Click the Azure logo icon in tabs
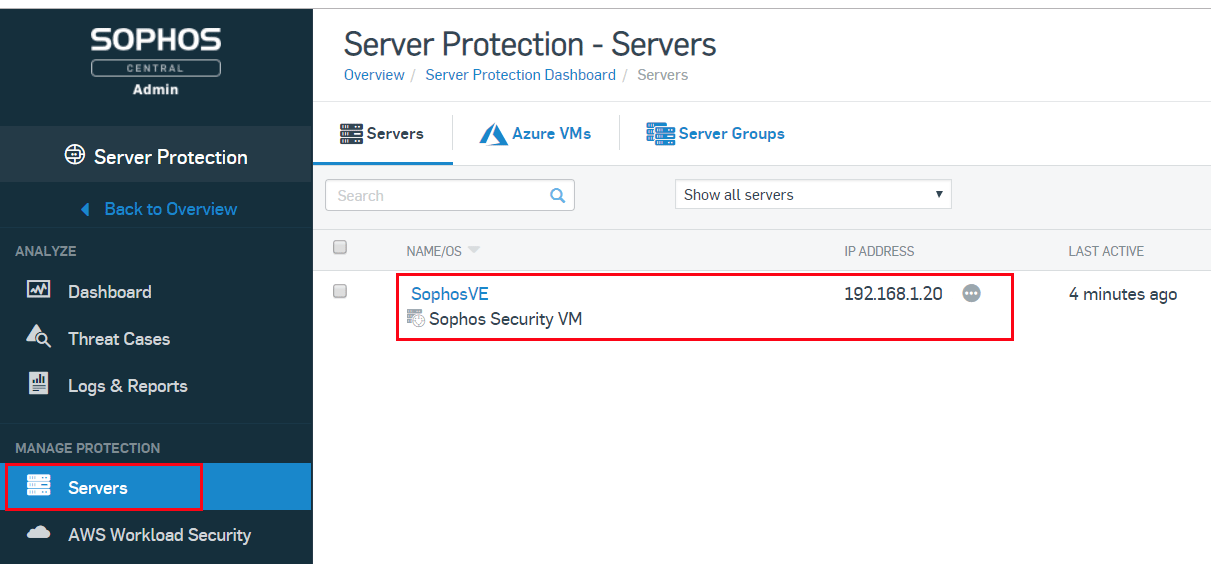The image size is (1211, 564). 493,134
